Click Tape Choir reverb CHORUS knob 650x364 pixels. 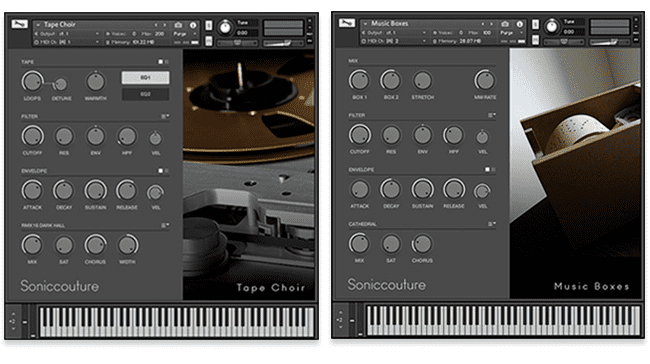pyautogui.click(x=95, y=245)
